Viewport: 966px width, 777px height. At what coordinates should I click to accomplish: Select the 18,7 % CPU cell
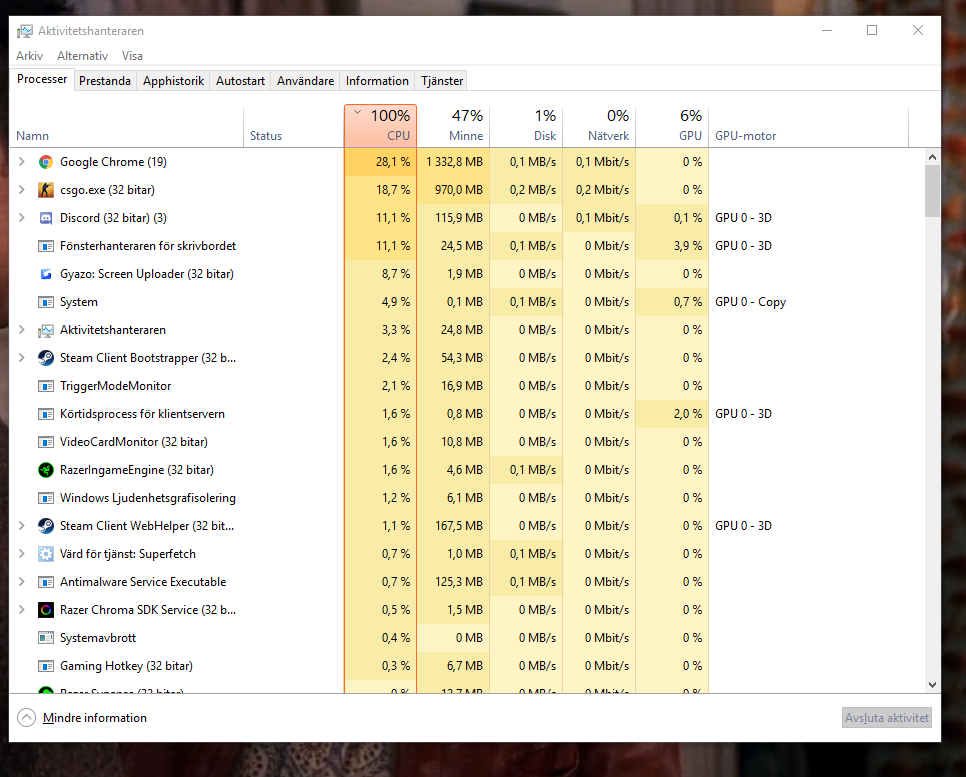[x=381, y=190]
